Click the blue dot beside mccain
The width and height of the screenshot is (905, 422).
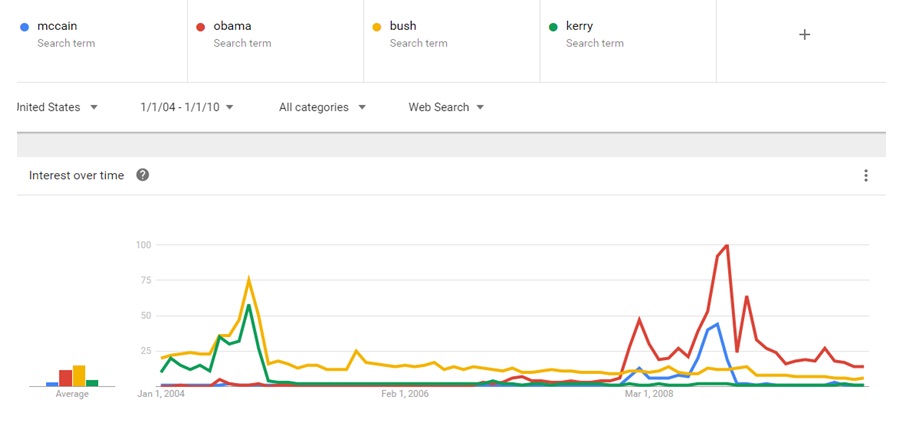pos(23,27)
